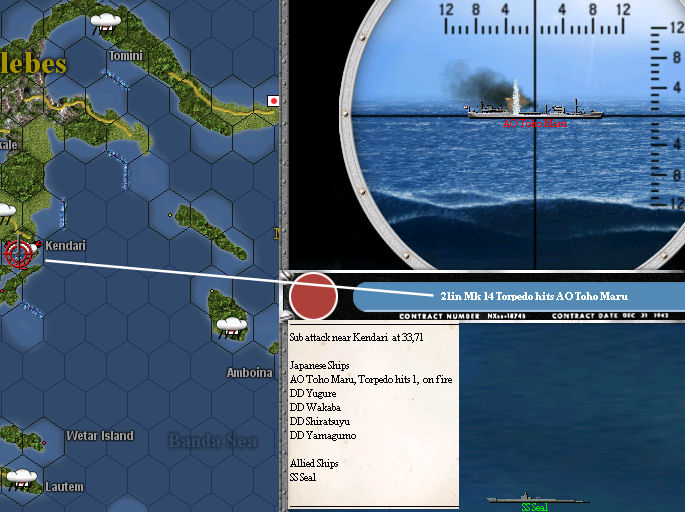Click the red AO Toho Maru label
685x512 pixels.
[x=535, y=124]
